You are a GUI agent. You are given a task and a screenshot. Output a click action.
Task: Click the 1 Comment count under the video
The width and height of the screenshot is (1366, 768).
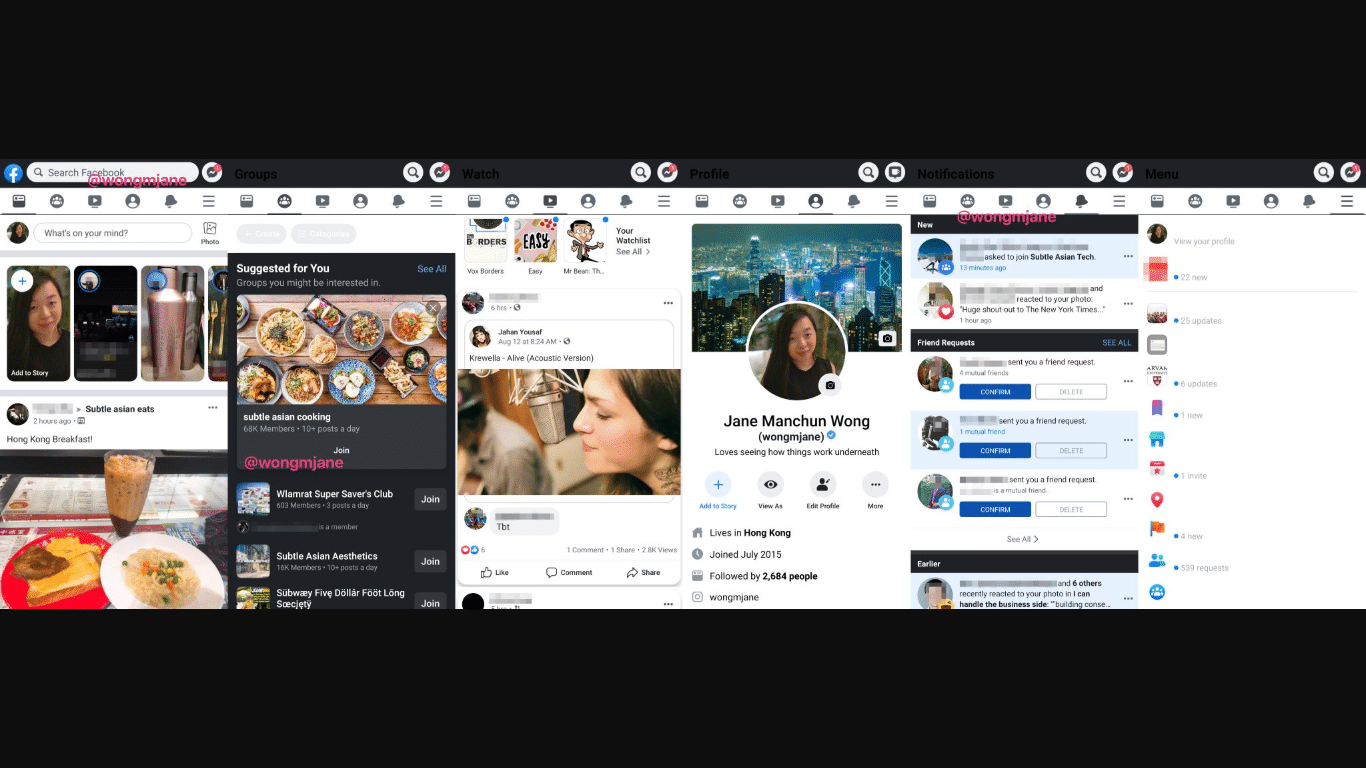(585, 550)
